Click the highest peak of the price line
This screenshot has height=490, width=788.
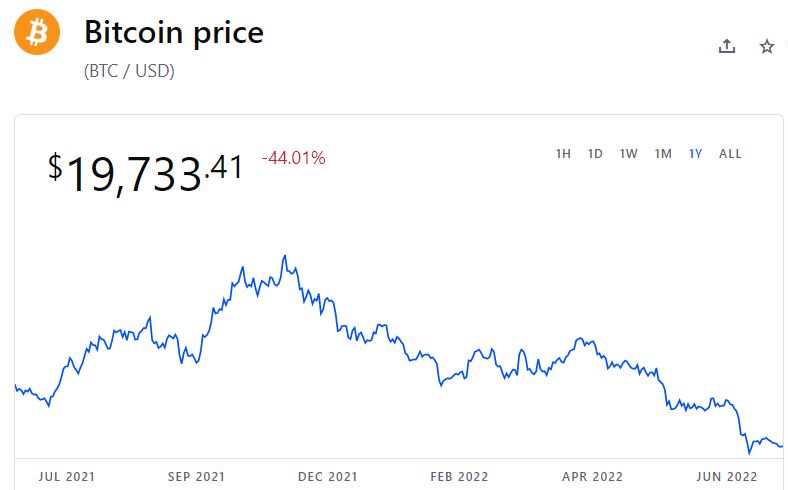[285, 256]
